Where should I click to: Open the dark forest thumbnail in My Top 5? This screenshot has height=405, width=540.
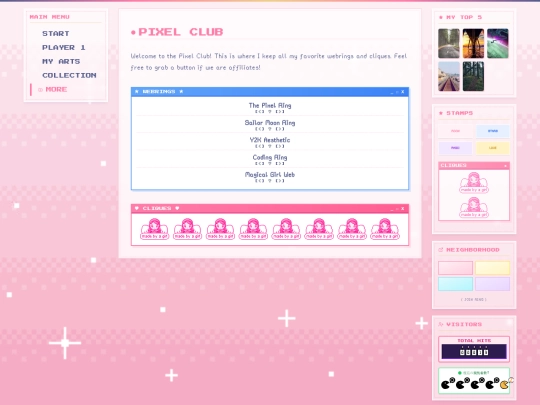pos(473,76)
